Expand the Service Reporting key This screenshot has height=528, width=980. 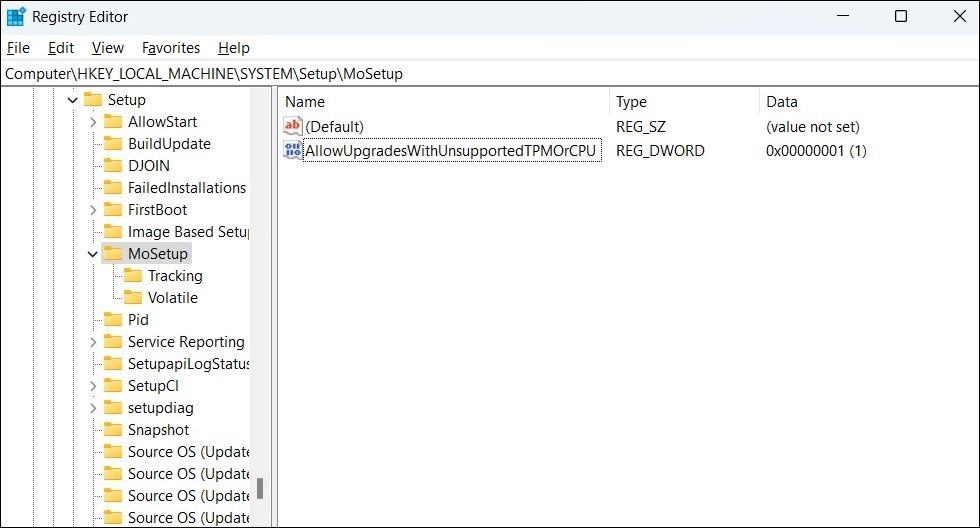pos(92,342)
